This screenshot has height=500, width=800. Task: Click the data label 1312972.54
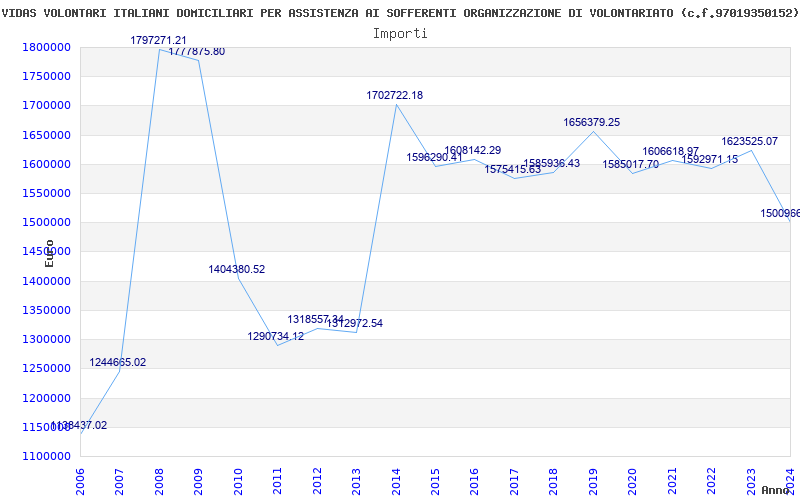pyautogui.click(x=355, y=323)
